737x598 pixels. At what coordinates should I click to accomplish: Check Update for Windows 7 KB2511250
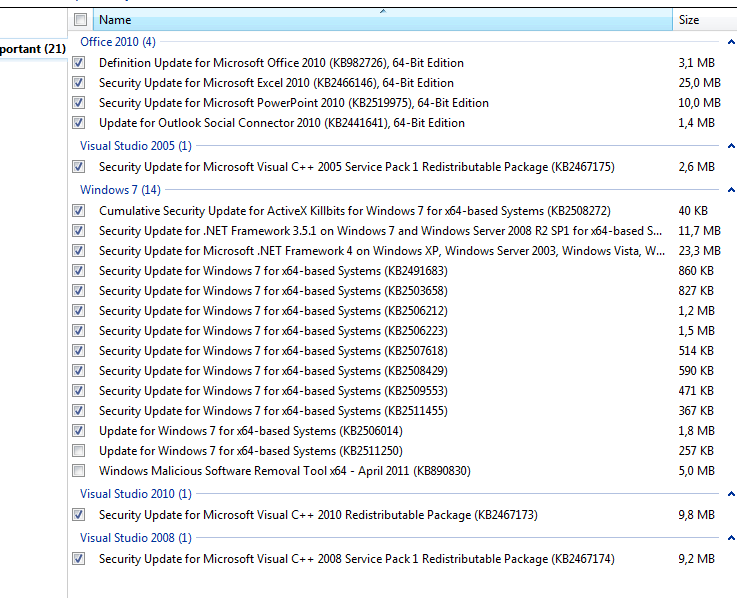click(x=78, y=451)
